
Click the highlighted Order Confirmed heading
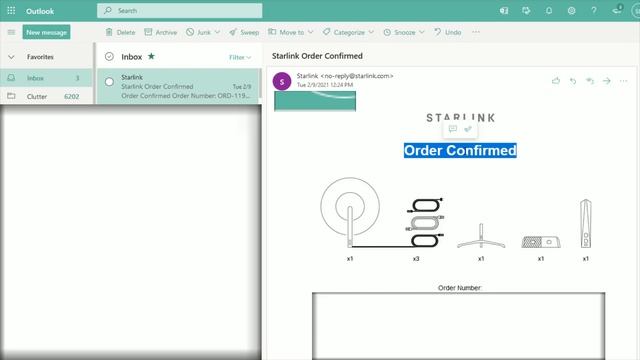[460, 150]
